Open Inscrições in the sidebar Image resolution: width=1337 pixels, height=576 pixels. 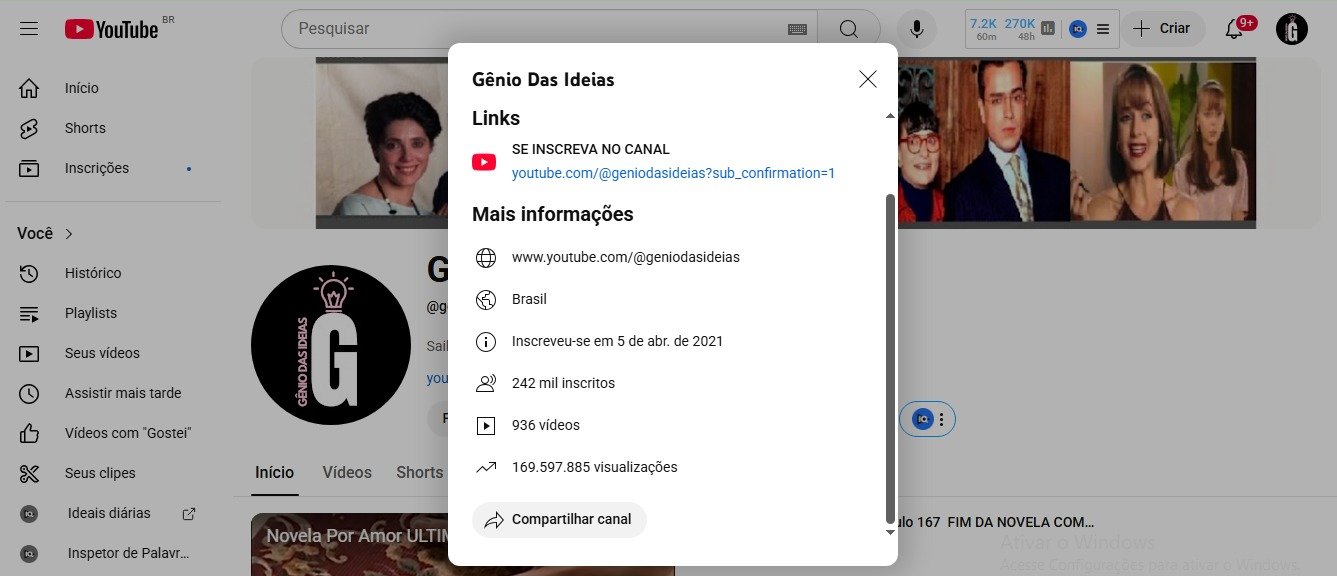pos(97,168)
